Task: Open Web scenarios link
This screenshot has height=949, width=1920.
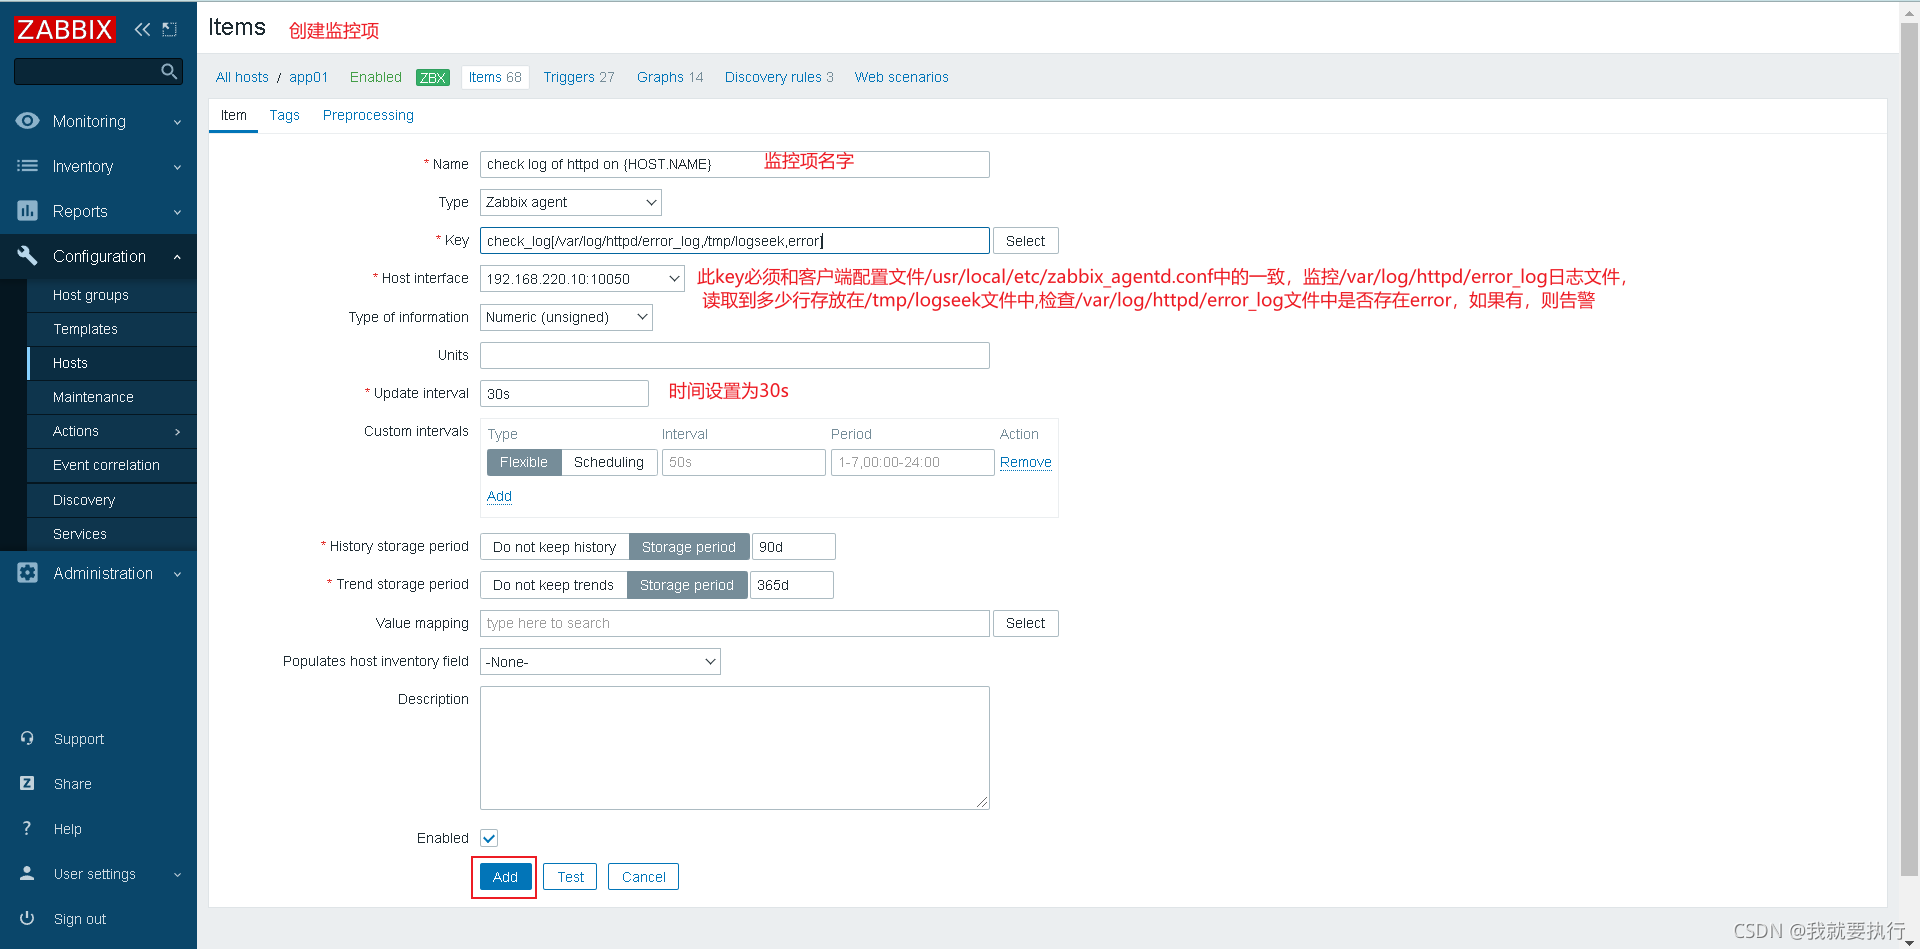Action: [902, 77]
